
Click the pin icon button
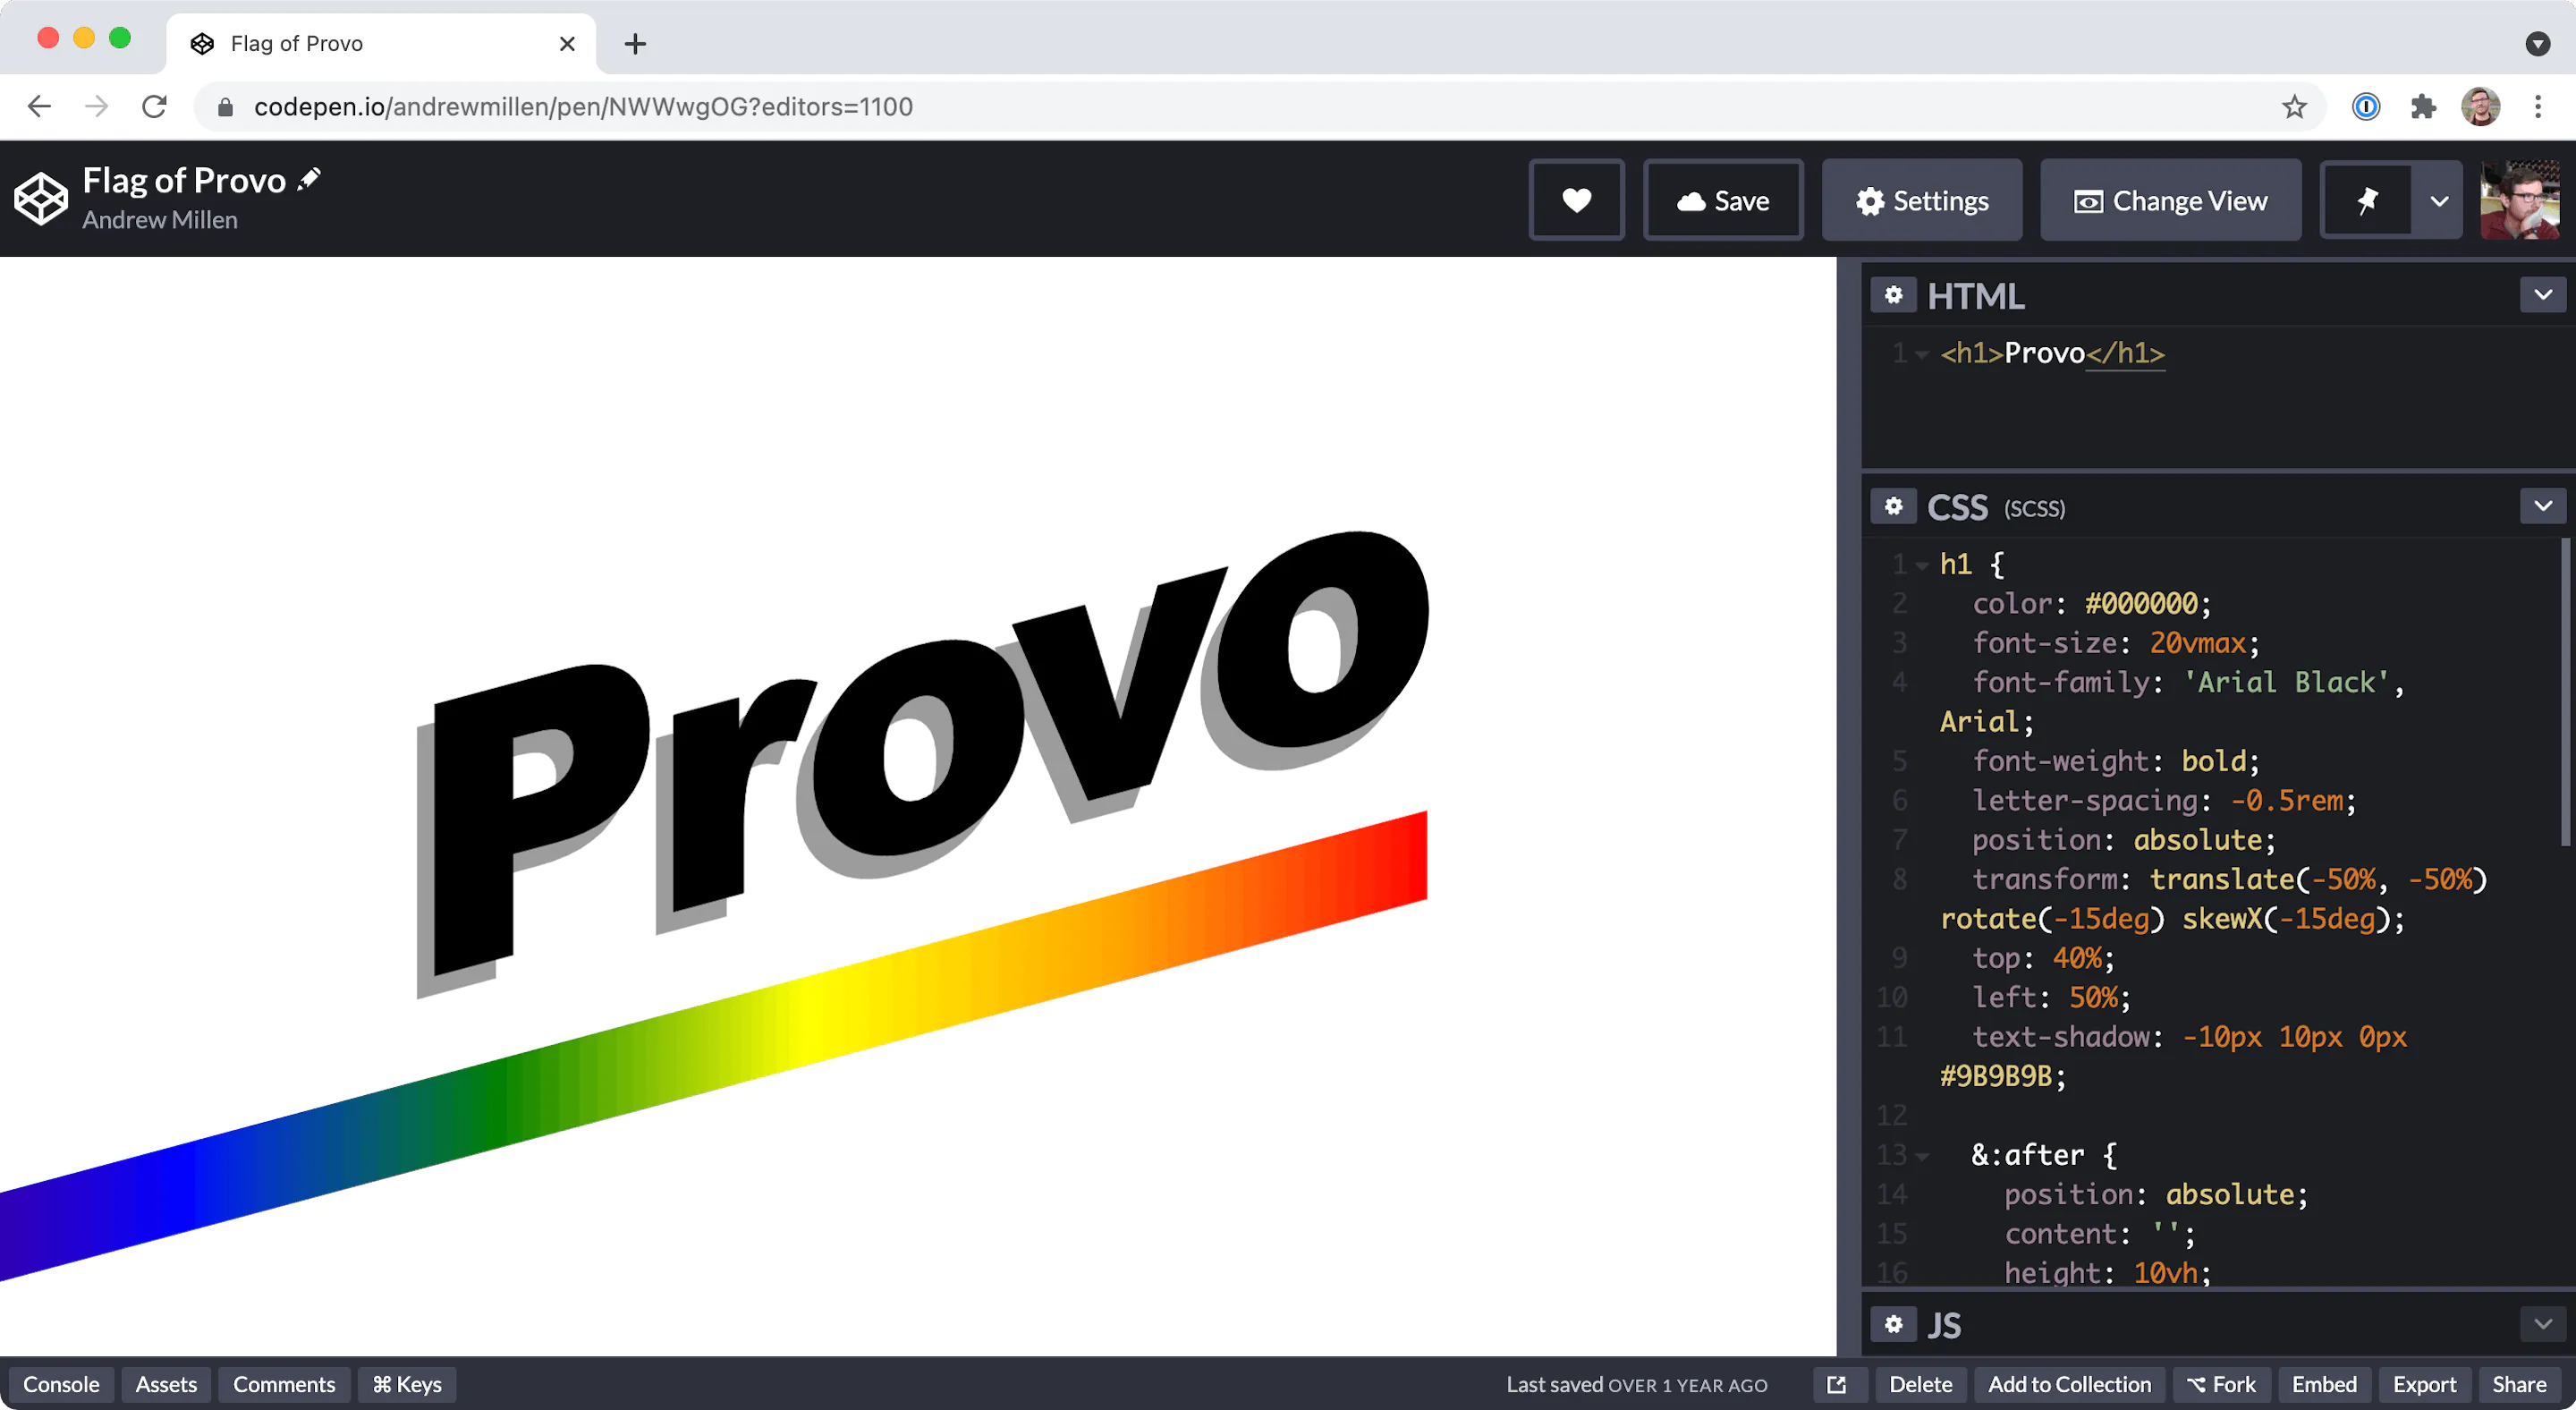(x=2366, y=200)
